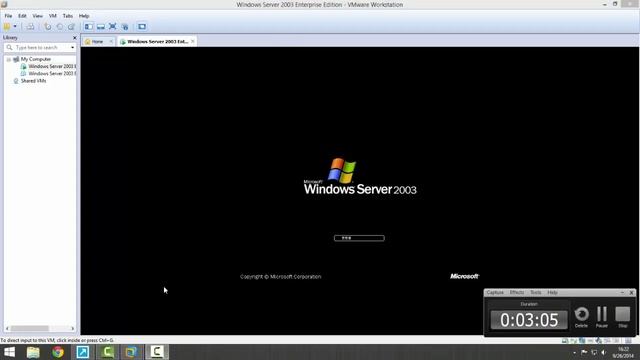
Task: Open Google Chrome from the taskbar
Action: click(x=58, y=352)
